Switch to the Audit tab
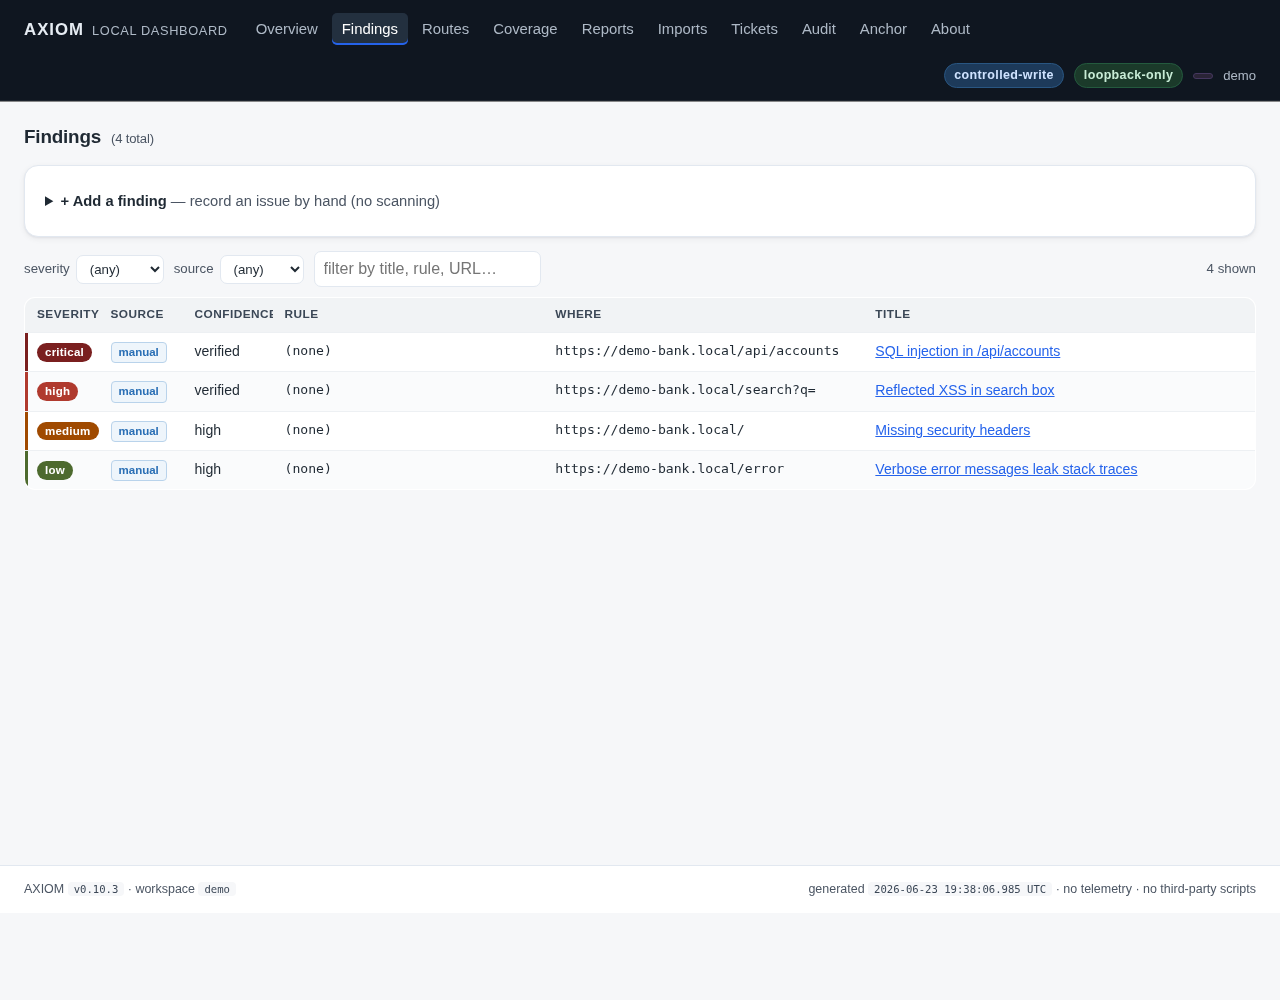1280x1000 pixels. [819, 29]
